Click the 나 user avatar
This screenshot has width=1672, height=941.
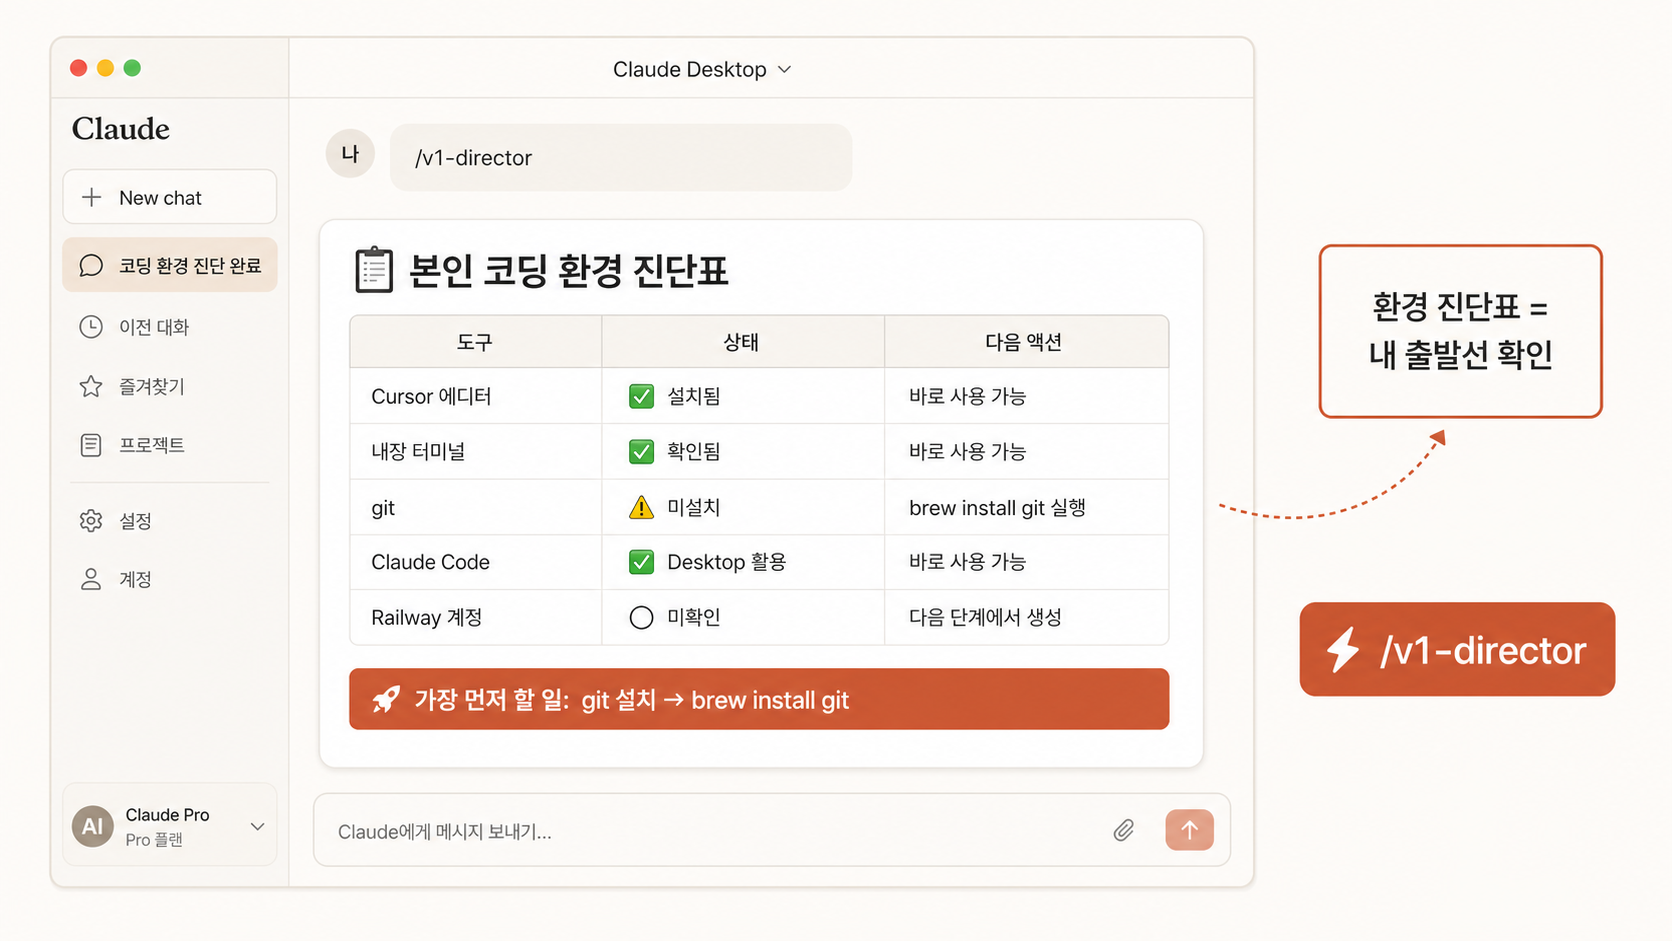click(350, 153)
